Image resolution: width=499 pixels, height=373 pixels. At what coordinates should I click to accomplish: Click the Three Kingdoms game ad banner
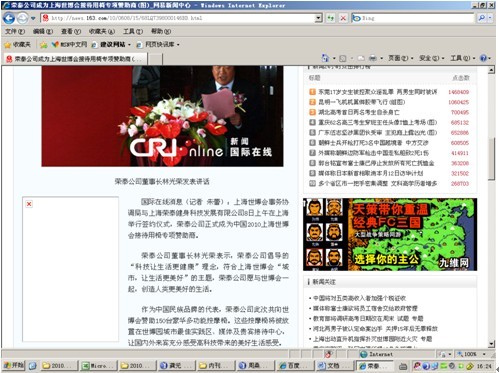[390, 234]
